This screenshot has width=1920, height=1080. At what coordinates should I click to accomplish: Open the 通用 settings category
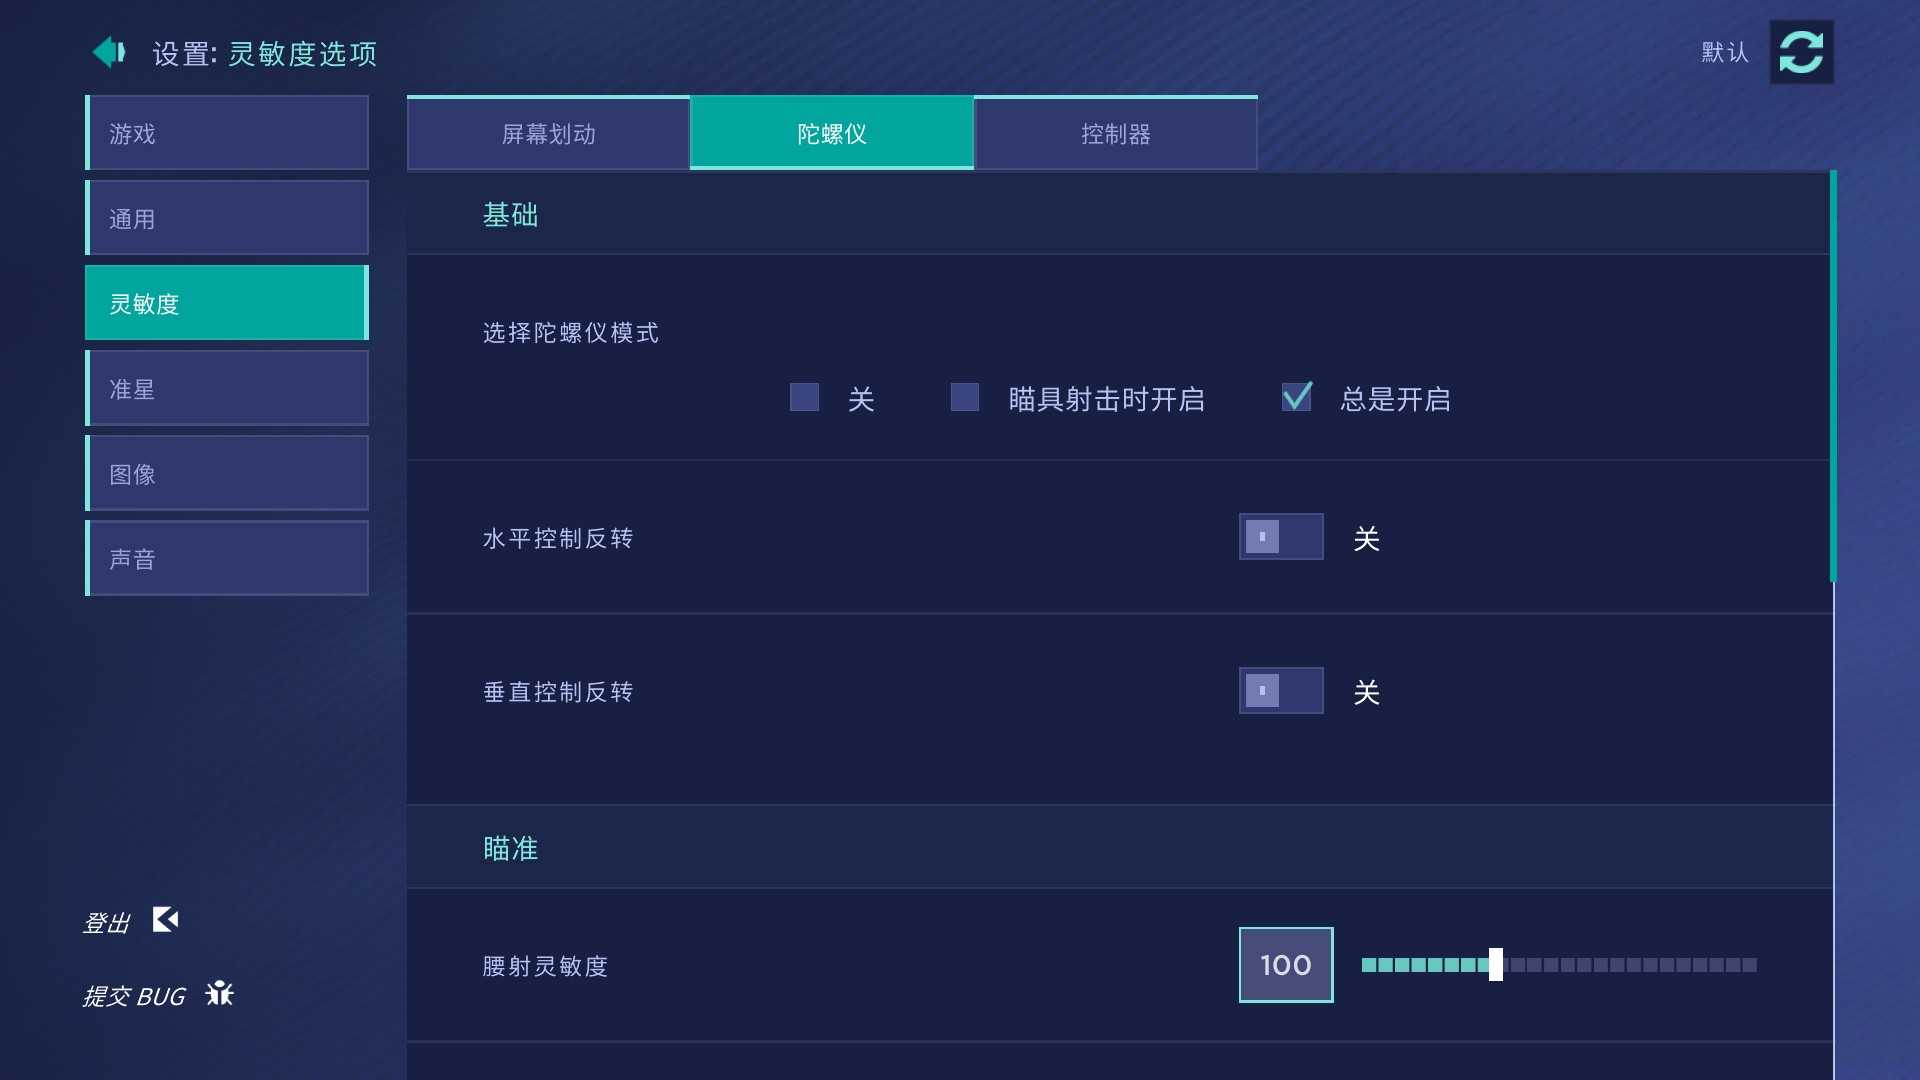[x=227, y=218]
